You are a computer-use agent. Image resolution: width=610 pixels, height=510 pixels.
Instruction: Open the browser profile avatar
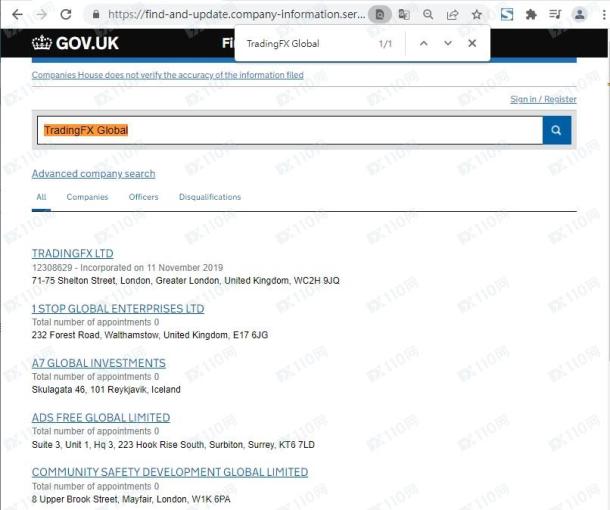580,15
